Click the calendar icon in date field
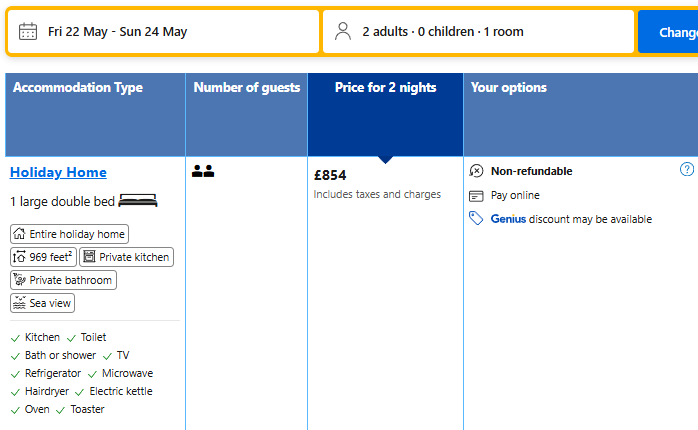This screenshot has height=430, width=698. point(28,31)
